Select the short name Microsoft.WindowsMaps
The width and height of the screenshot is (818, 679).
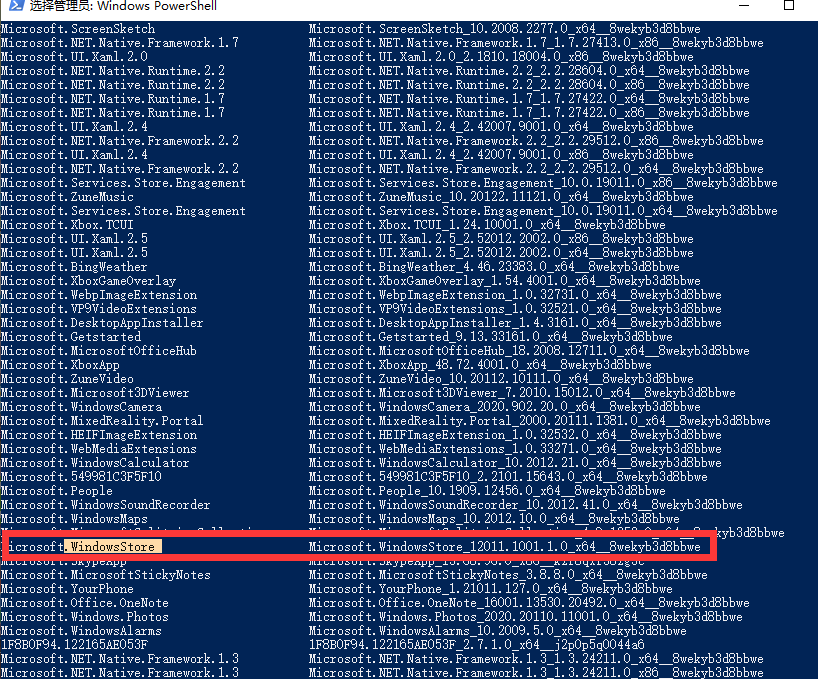74,520
